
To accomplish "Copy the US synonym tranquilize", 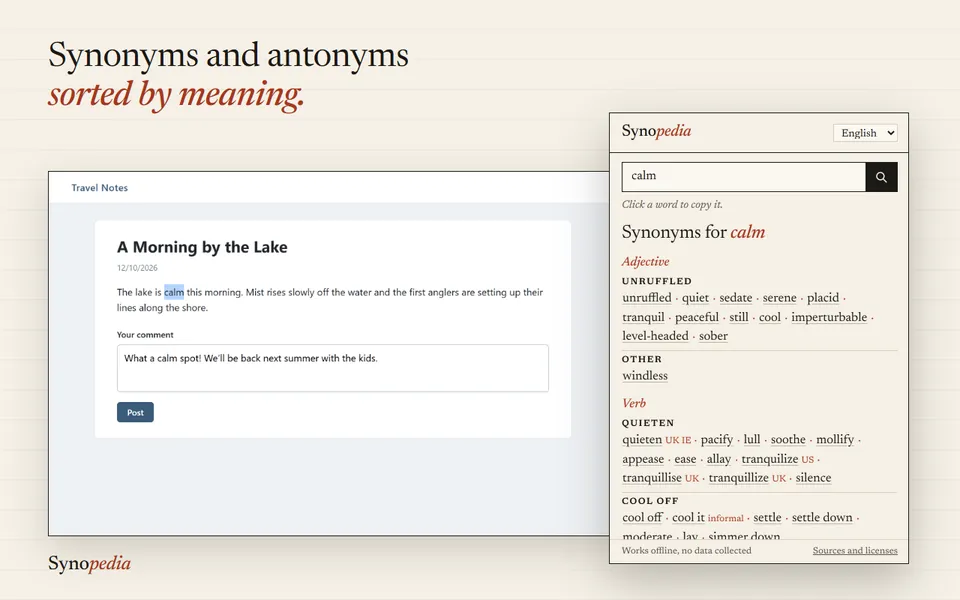I will click(770, 459).
